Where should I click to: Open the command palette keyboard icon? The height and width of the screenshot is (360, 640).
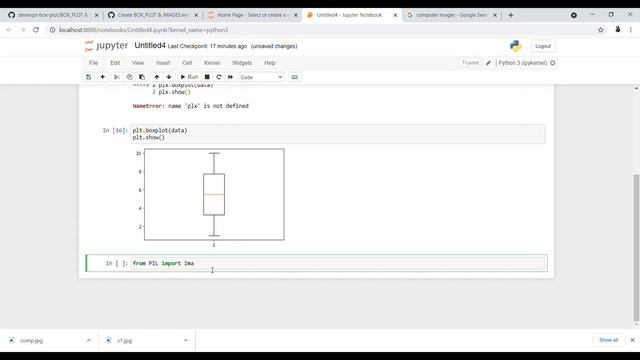[x=295, y=77]
